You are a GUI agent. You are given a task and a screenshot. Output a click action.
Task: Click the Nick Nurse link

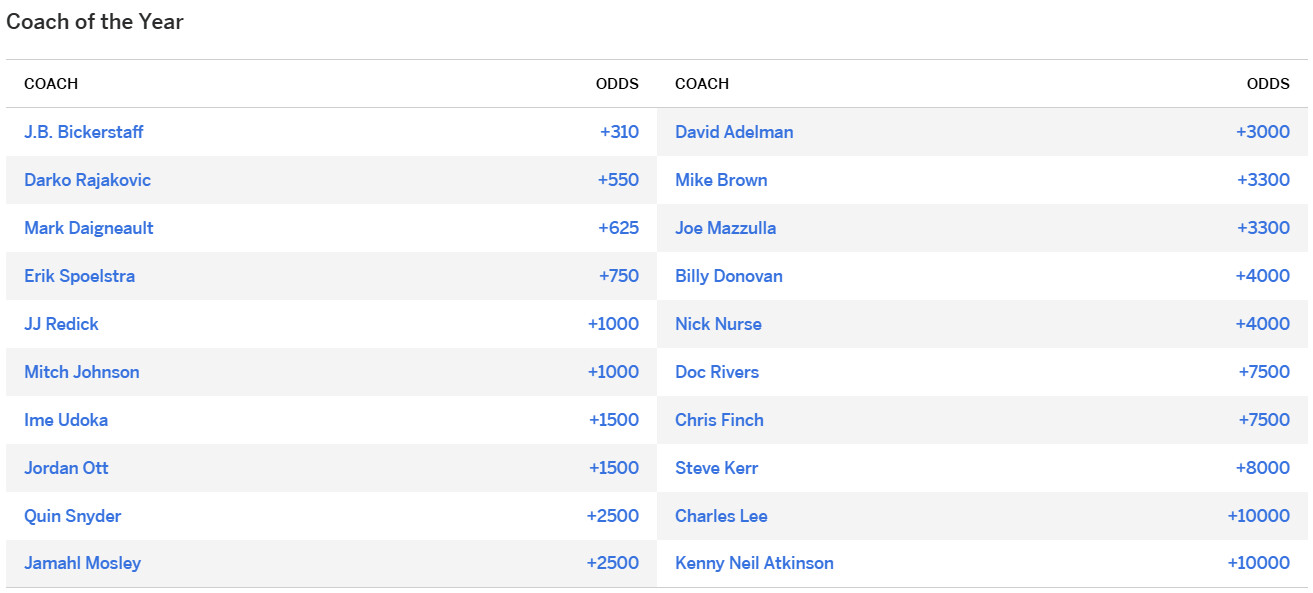click(718, 324)
